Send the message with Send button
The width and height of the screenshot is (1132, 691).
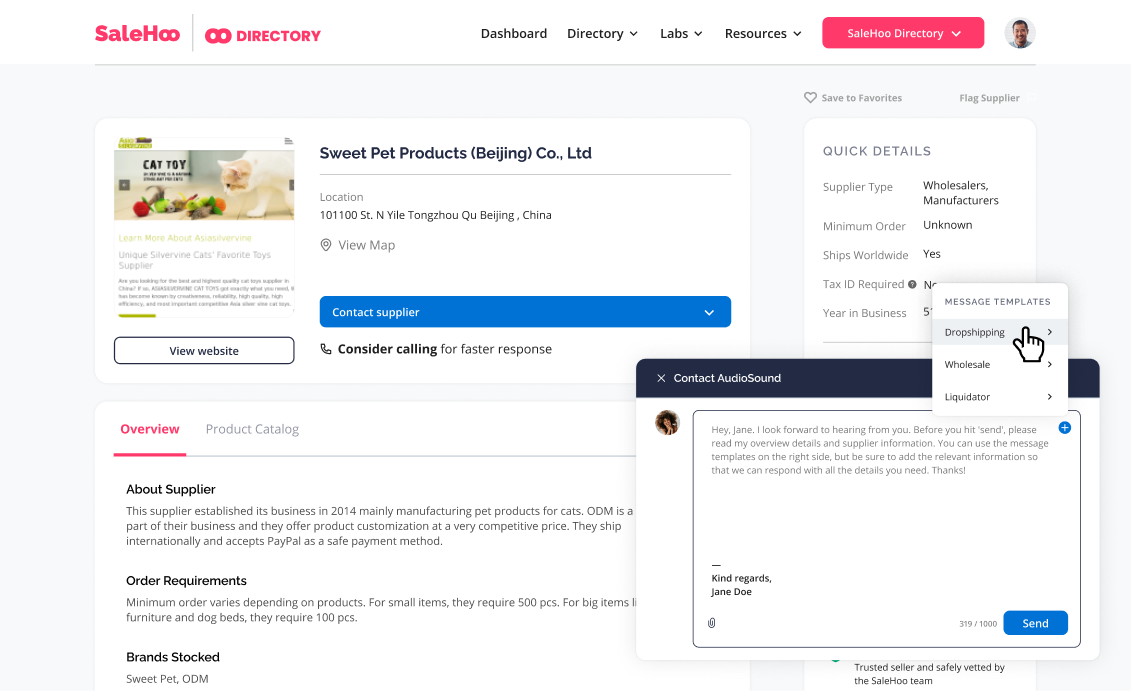[x=1035, y=623]
